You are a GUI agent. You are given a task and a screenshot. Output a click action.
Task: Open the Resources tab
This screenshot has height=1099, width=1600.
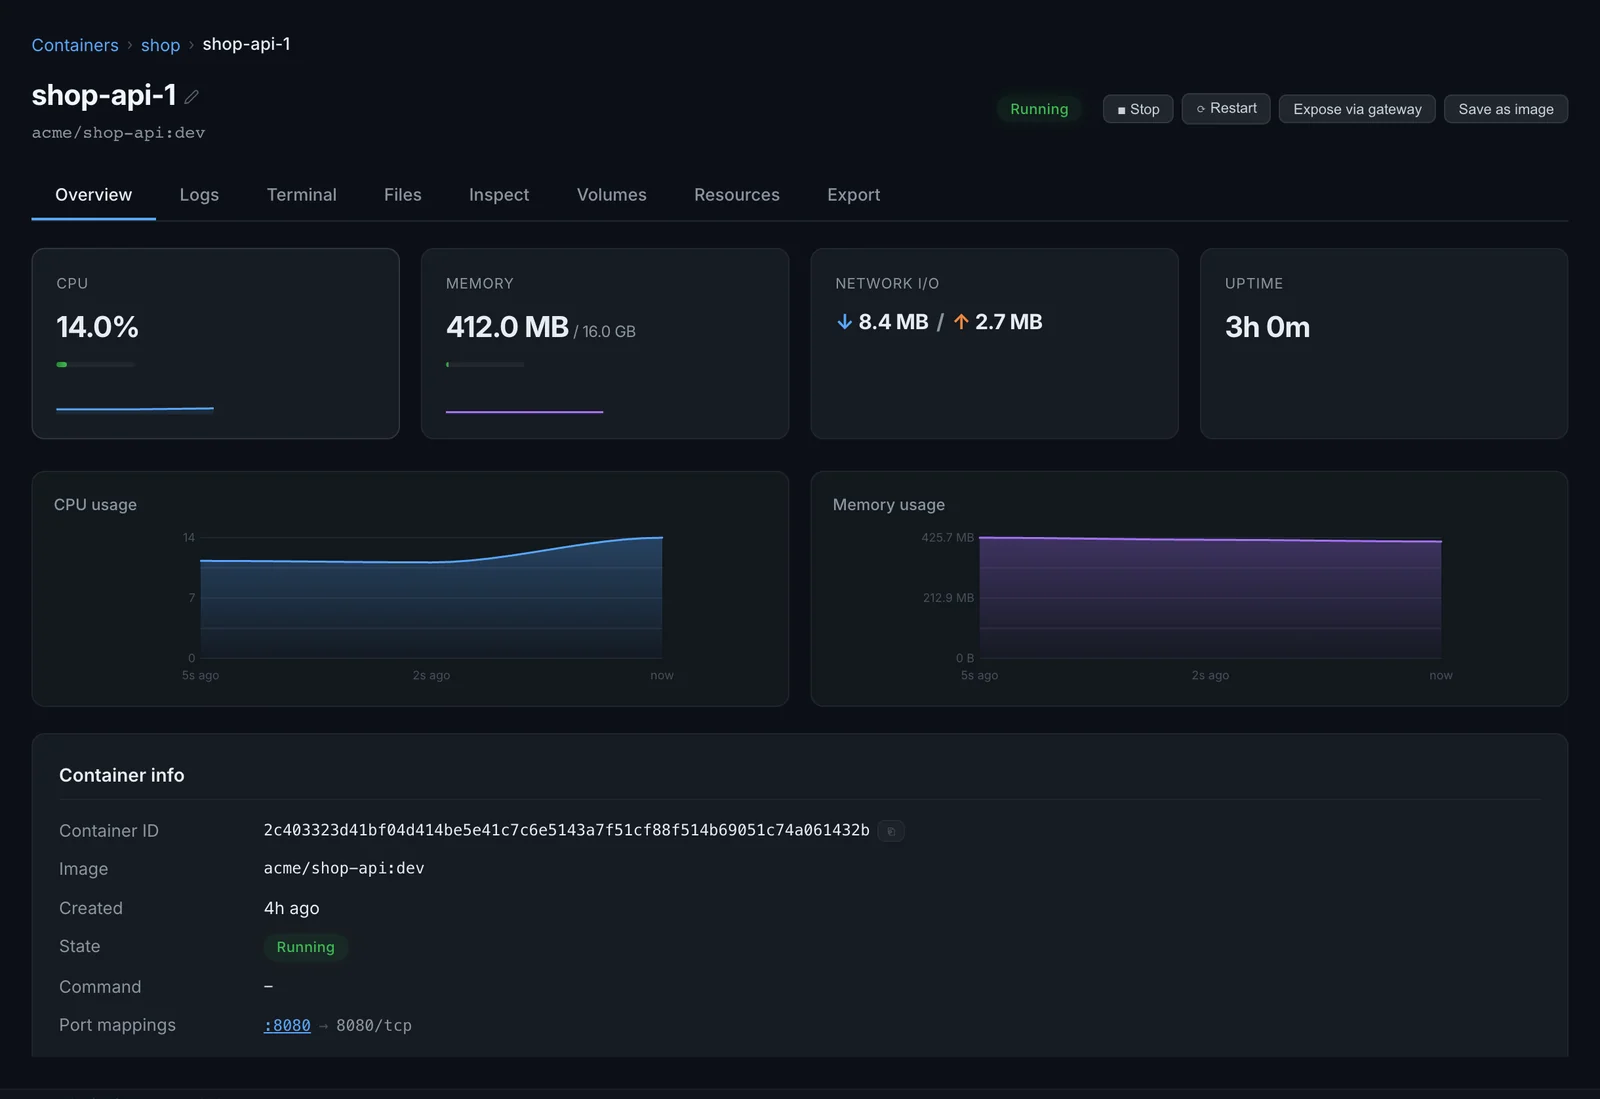tap(737, 195)
